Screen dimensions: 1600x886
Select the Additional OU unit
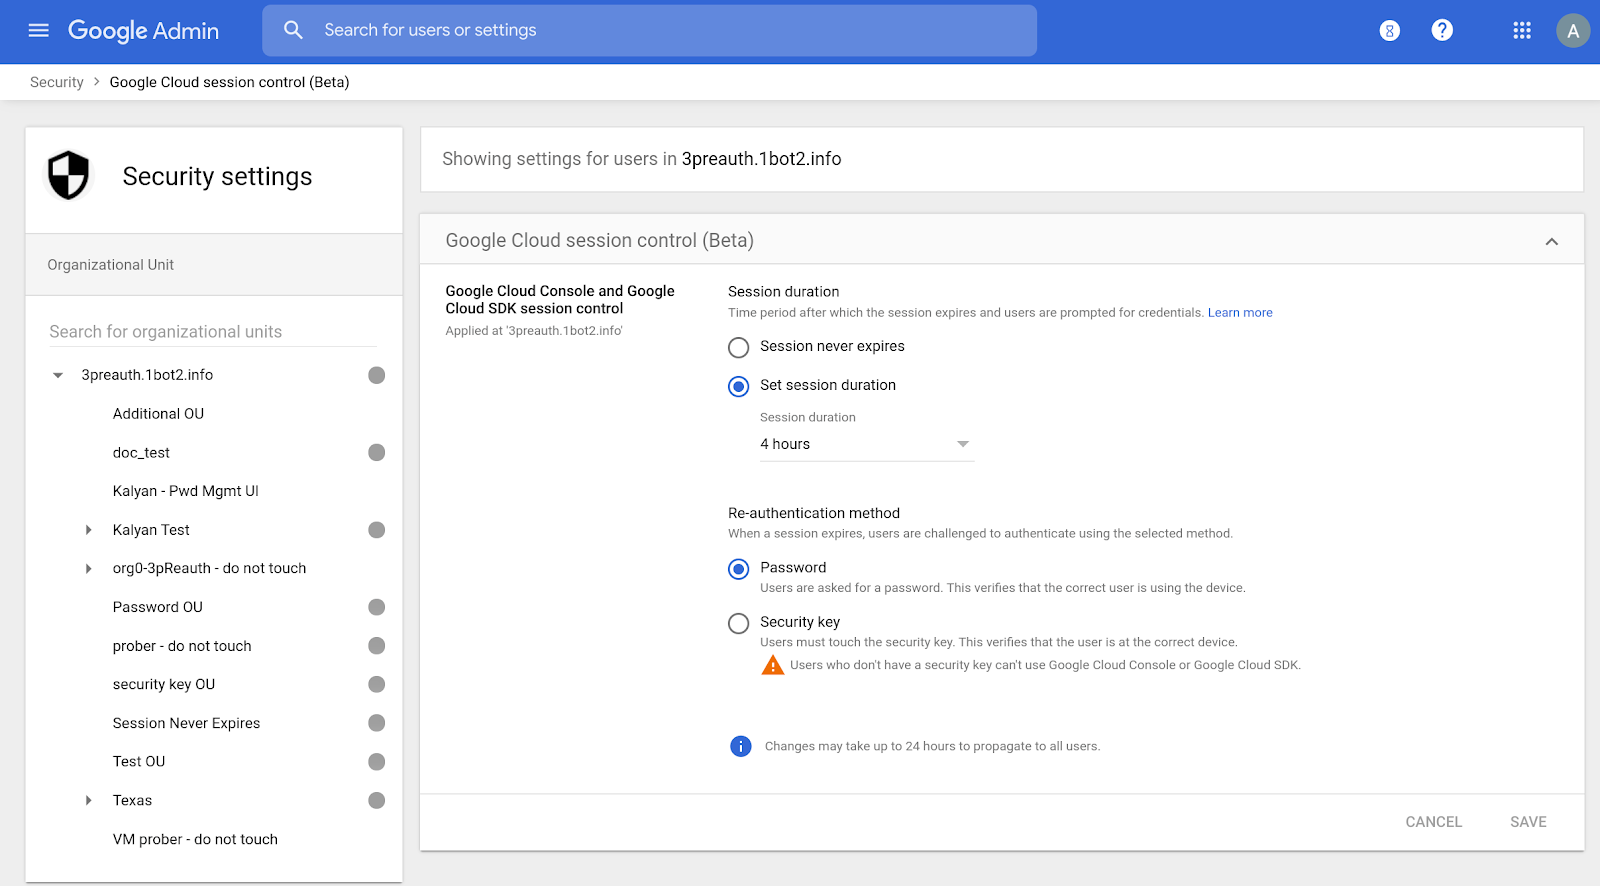point(158,414)
